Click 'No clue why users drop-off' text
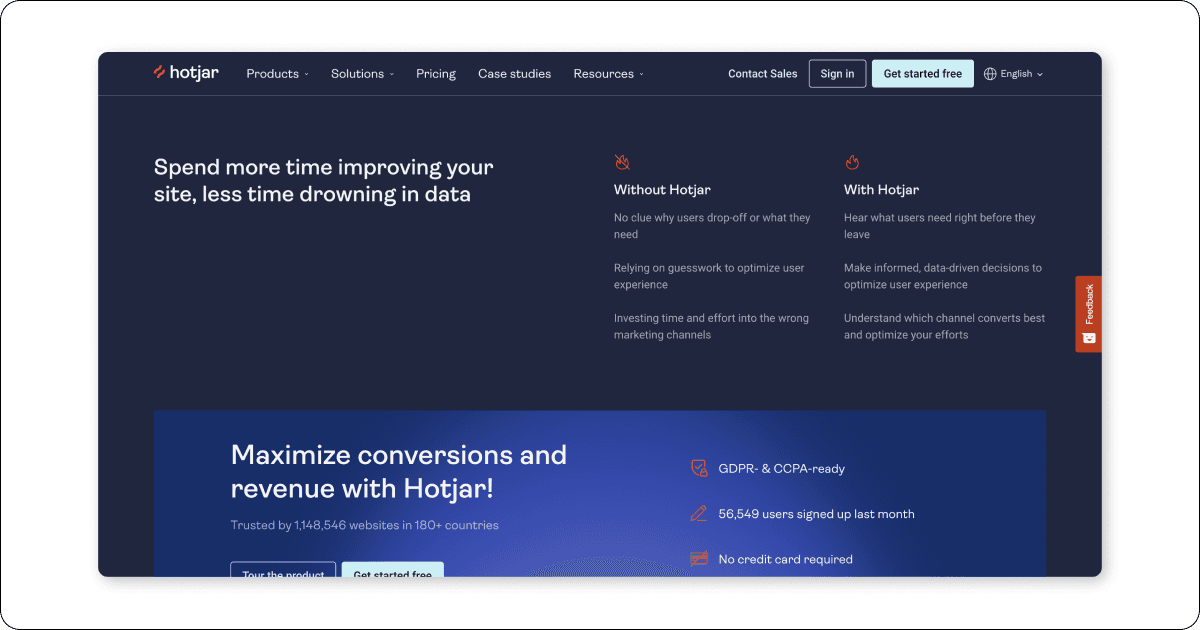 tap(712, 226)
